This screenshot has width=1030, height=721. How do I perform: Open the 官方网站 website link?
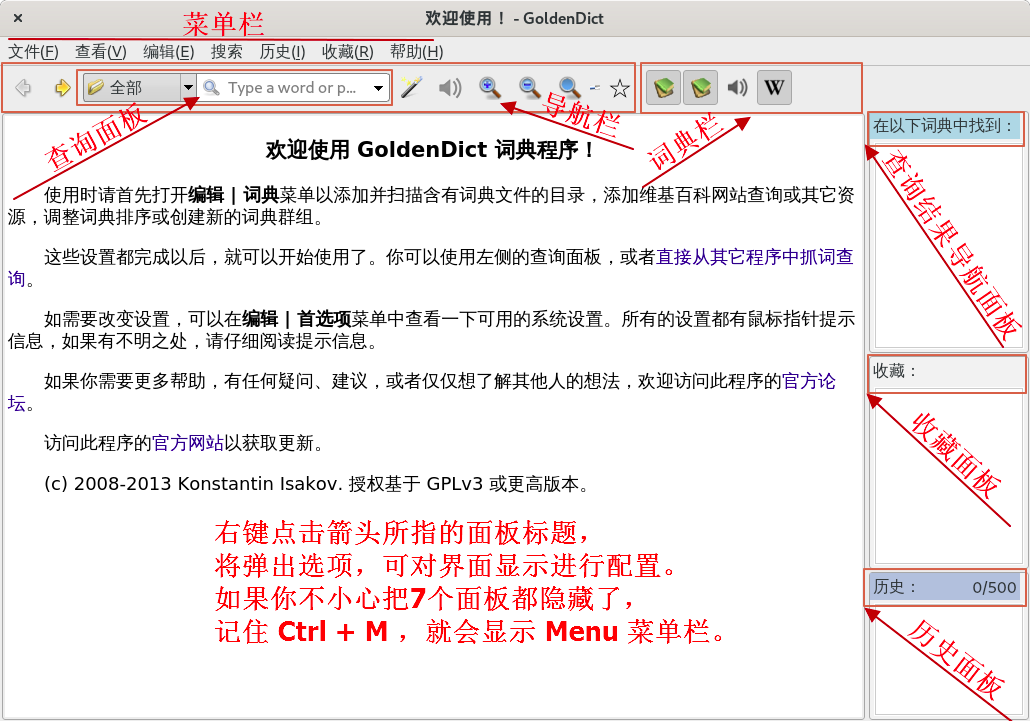point(188,443)
